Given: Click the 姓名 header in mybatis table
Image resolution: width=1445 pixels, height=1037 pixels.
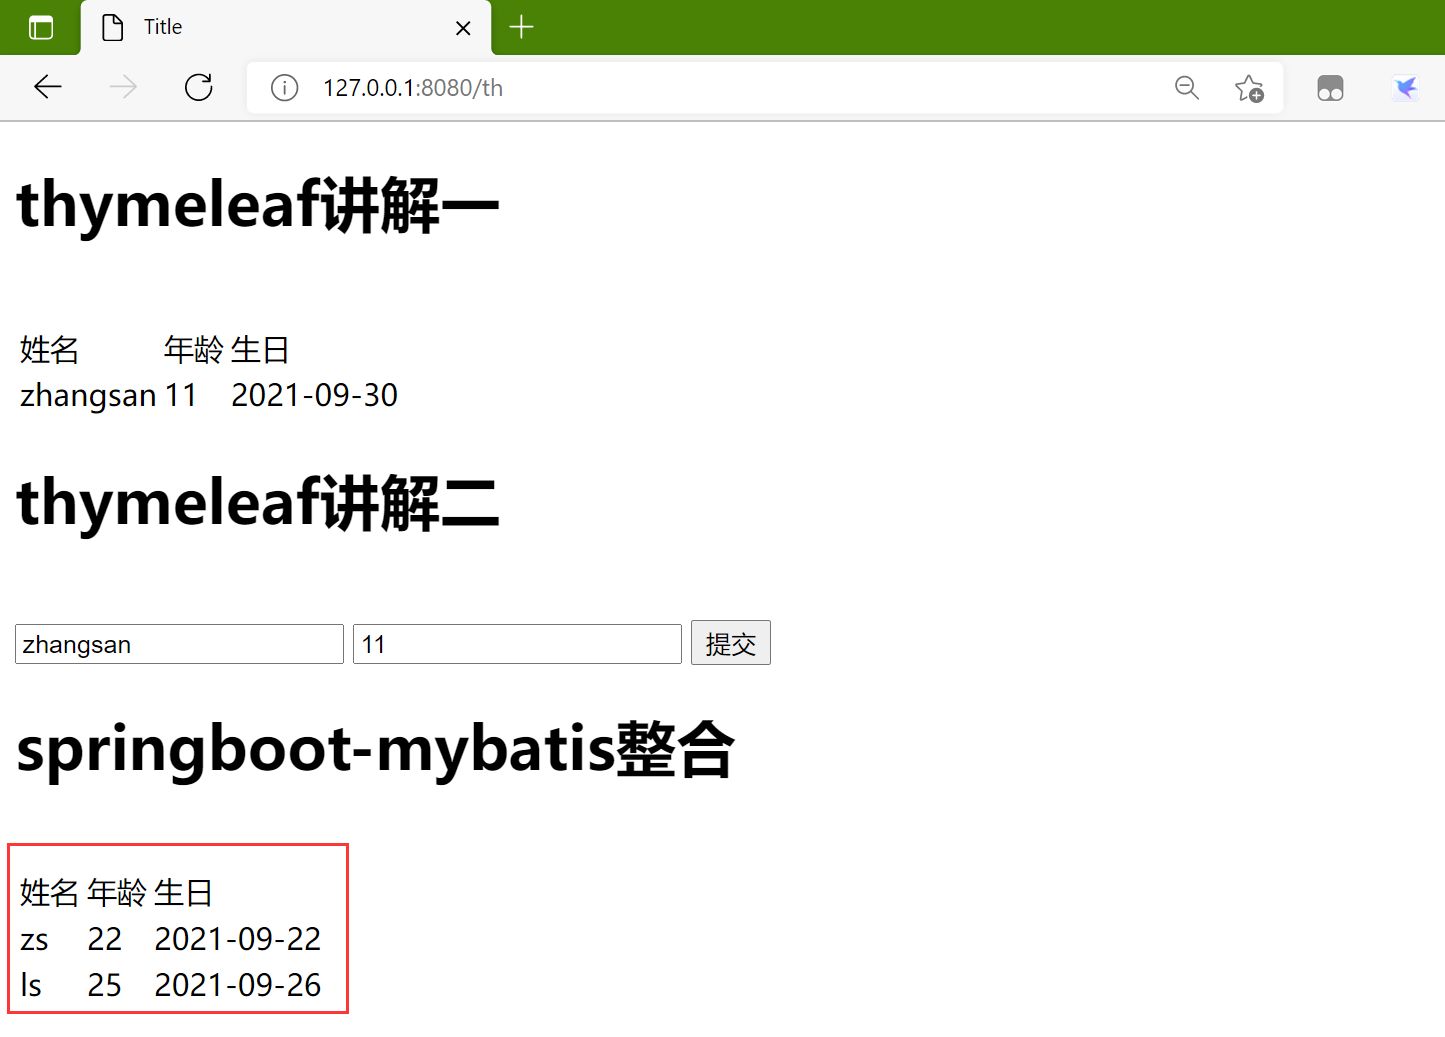Looking at the screenshot, I should click(x=50, y=893).
